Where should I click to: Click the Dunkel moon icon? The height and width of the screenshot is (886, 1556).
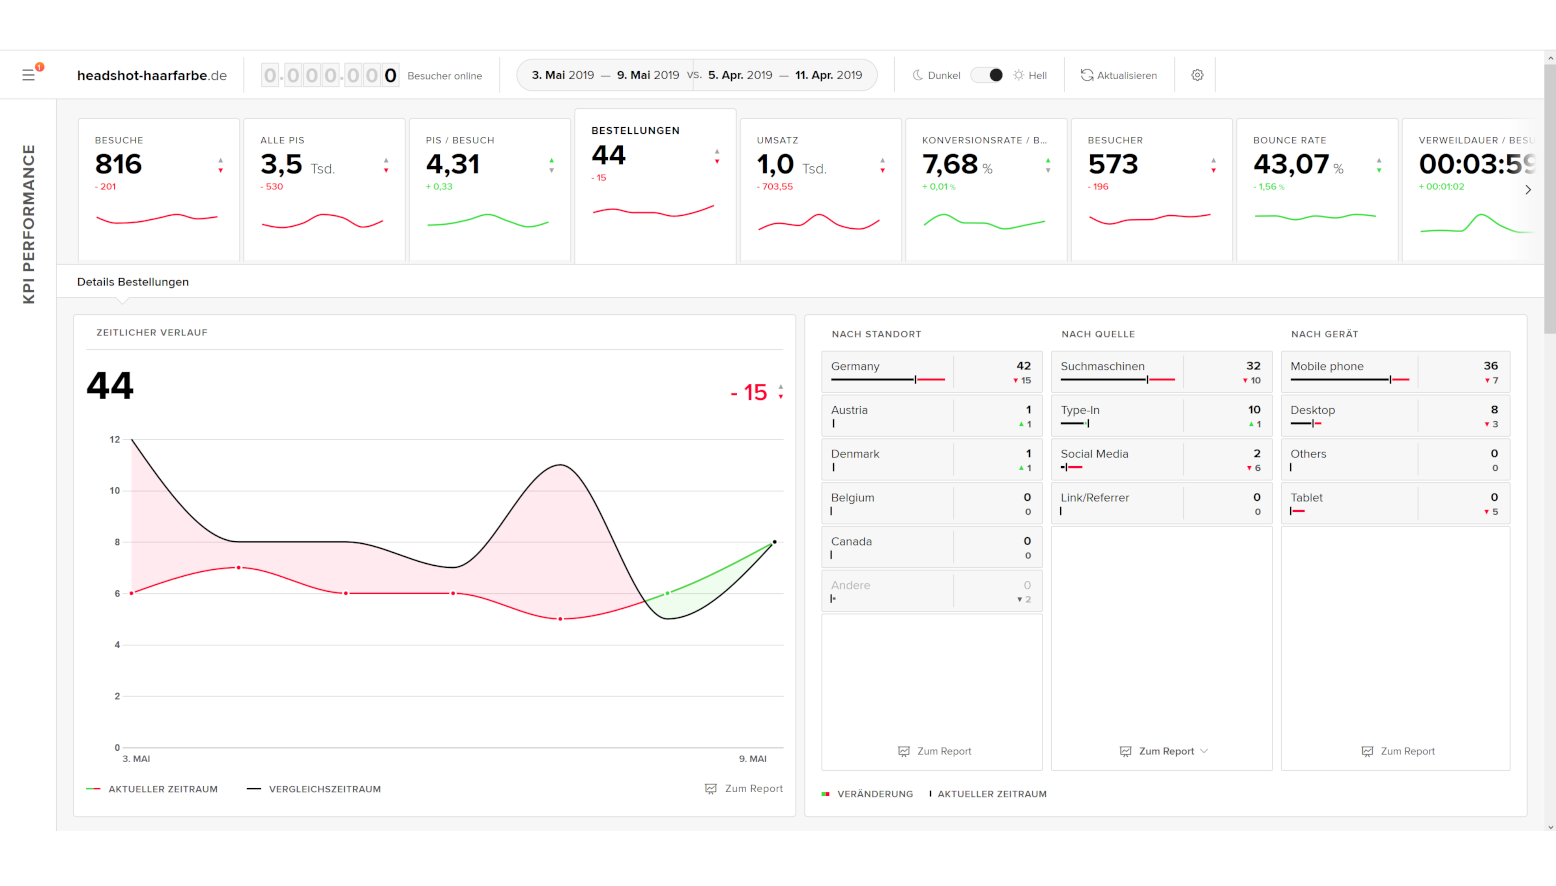918,75
